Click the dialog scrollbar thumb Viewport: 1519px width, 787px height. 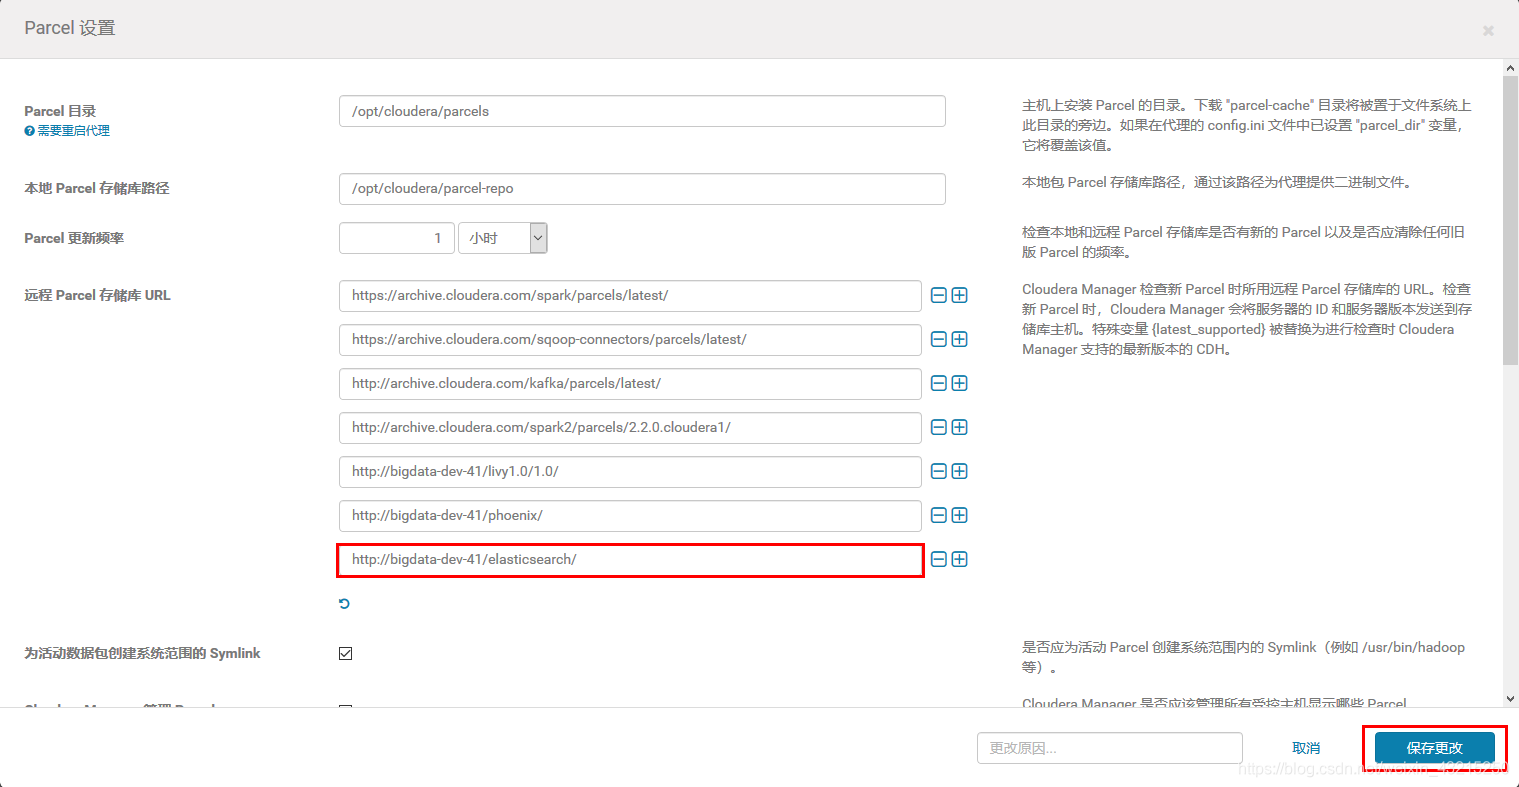pyautogui.click(x=1510, y=220)
